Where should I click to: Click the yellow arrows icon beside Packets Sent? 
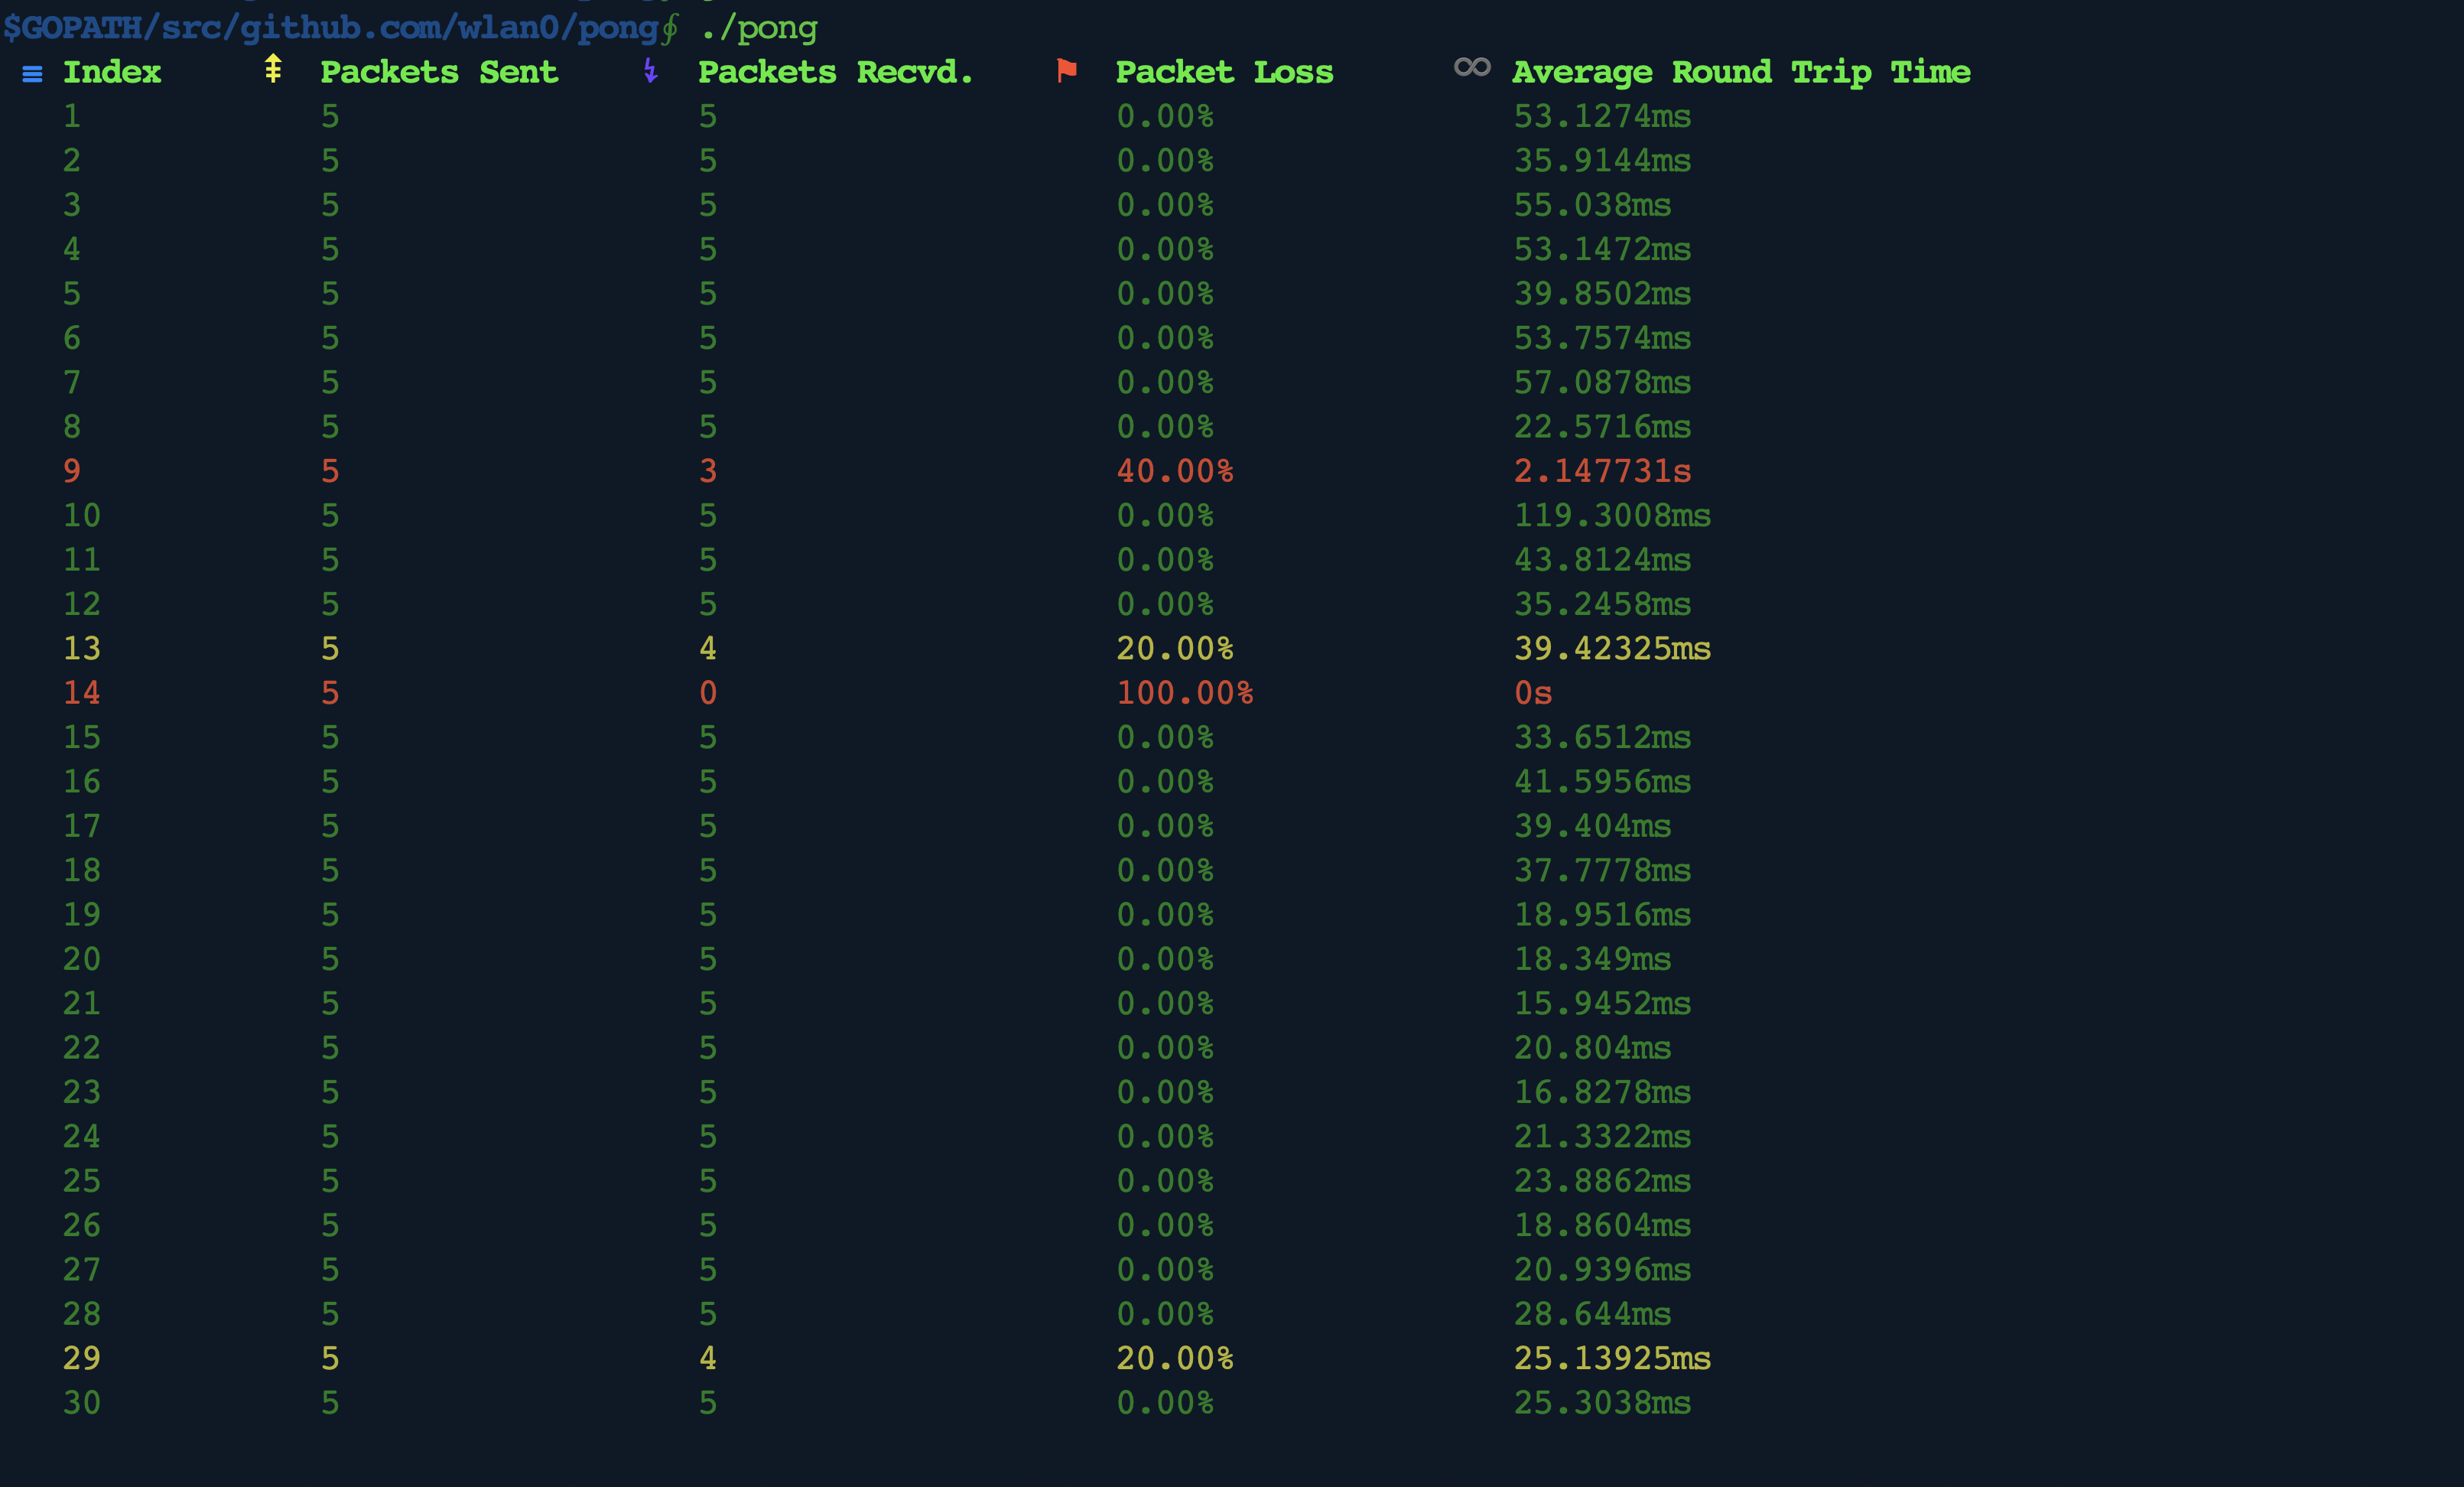[272, 69]
